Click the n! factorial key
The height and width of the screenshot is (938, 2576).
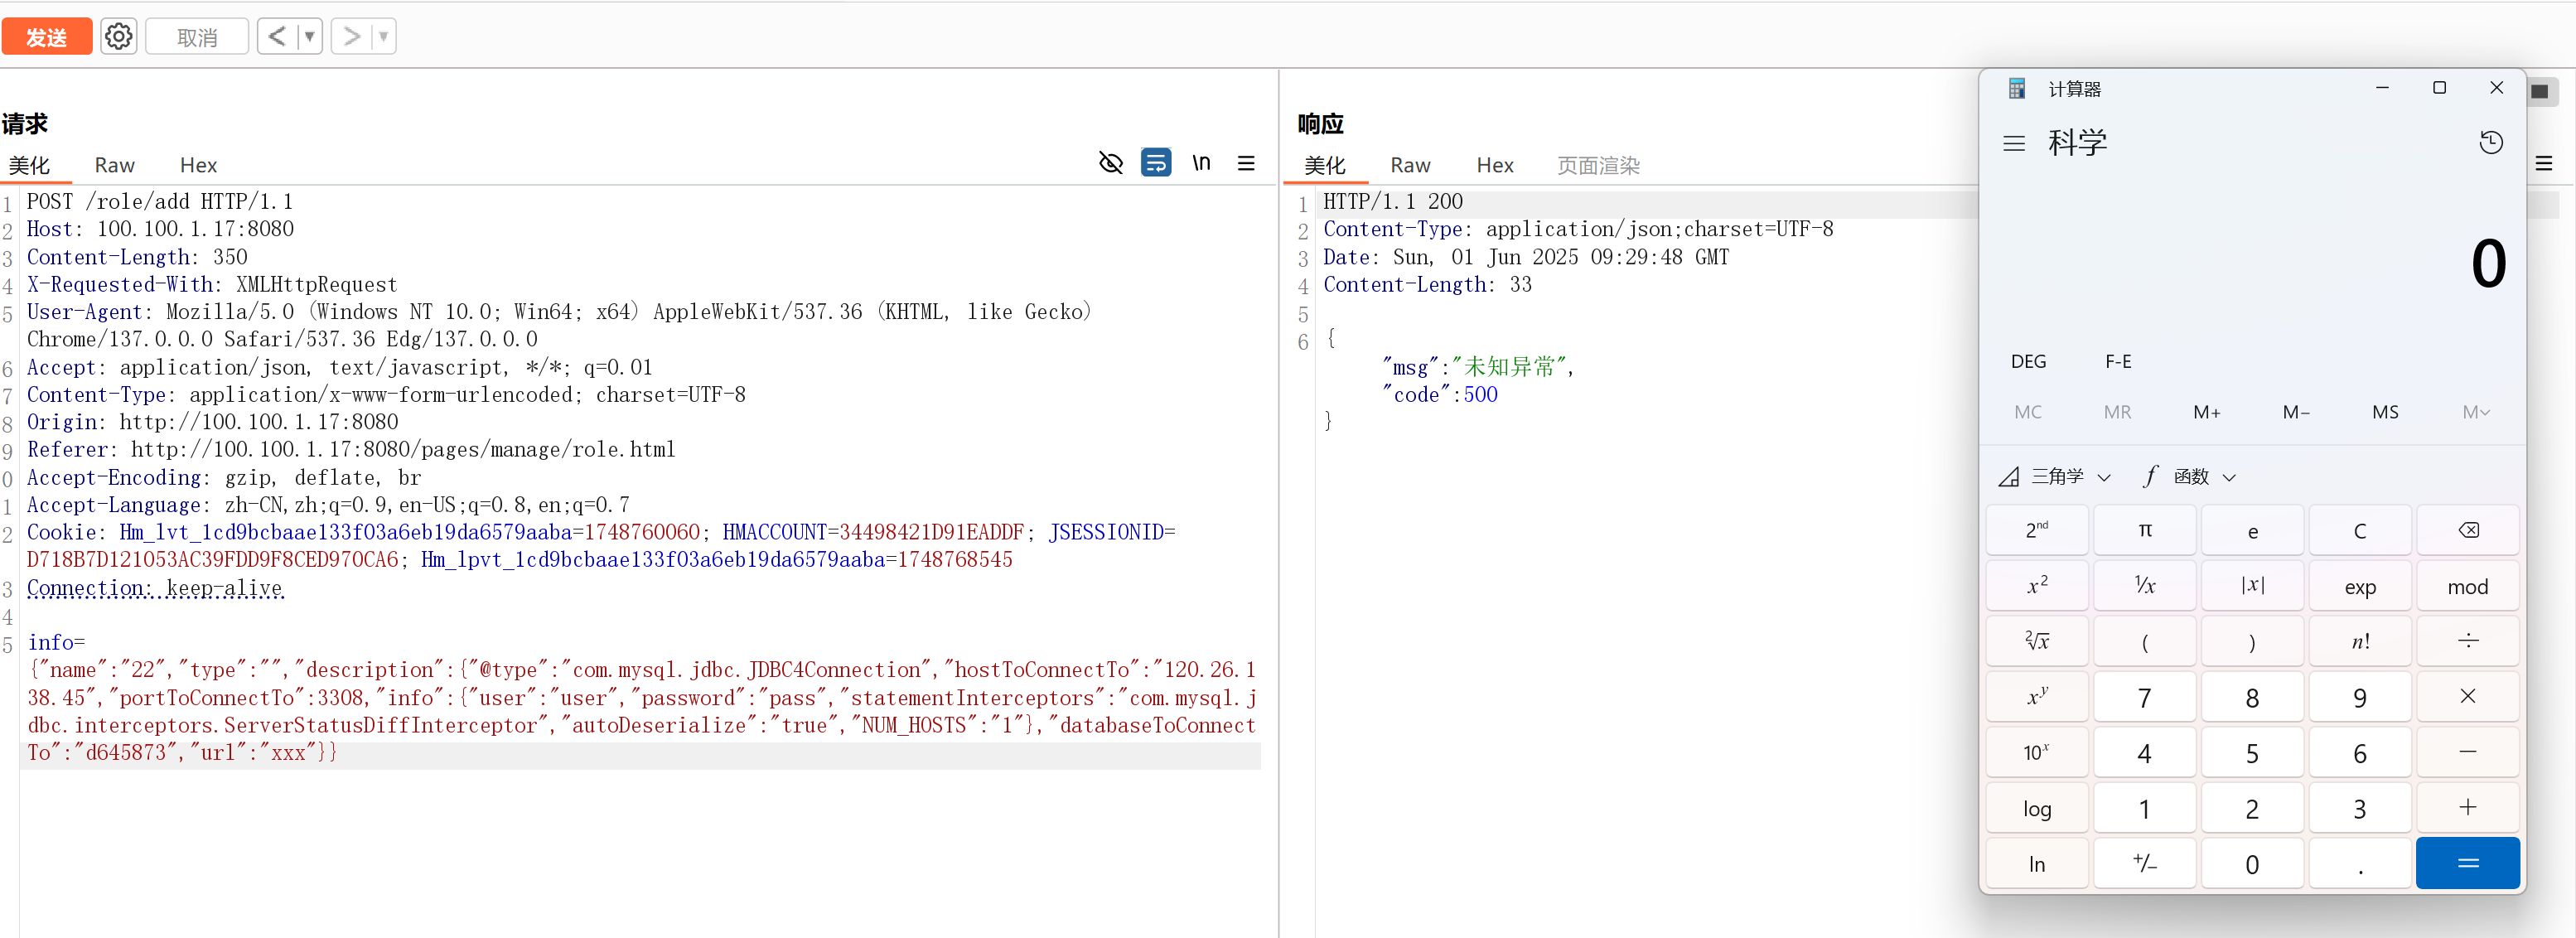click(x=2360, y=641)
